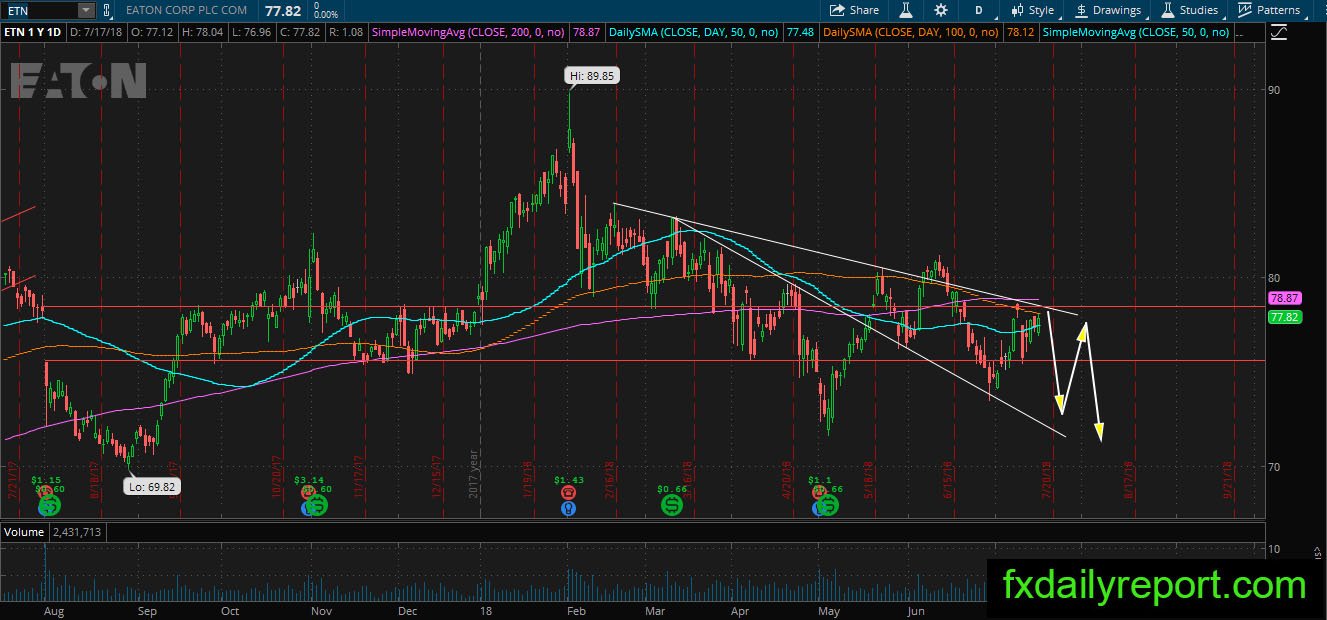The height and width of the screenshot is (620, 1327).
Task: Click the 6/15/18 expiration date marker
Action: pyautogui.click(x=947, y=479)
